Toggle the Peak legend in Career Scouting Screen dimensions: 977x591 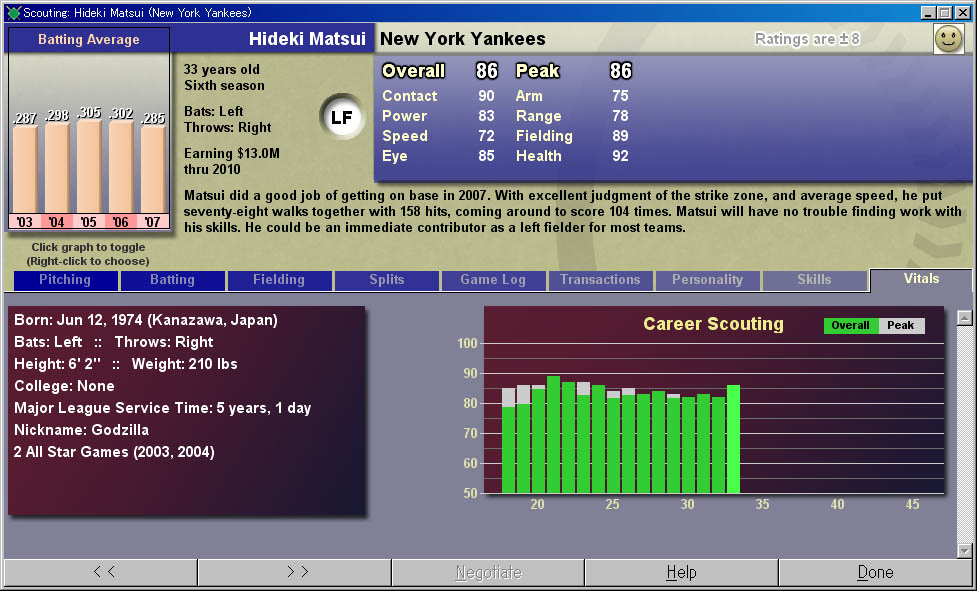point(901,326)
